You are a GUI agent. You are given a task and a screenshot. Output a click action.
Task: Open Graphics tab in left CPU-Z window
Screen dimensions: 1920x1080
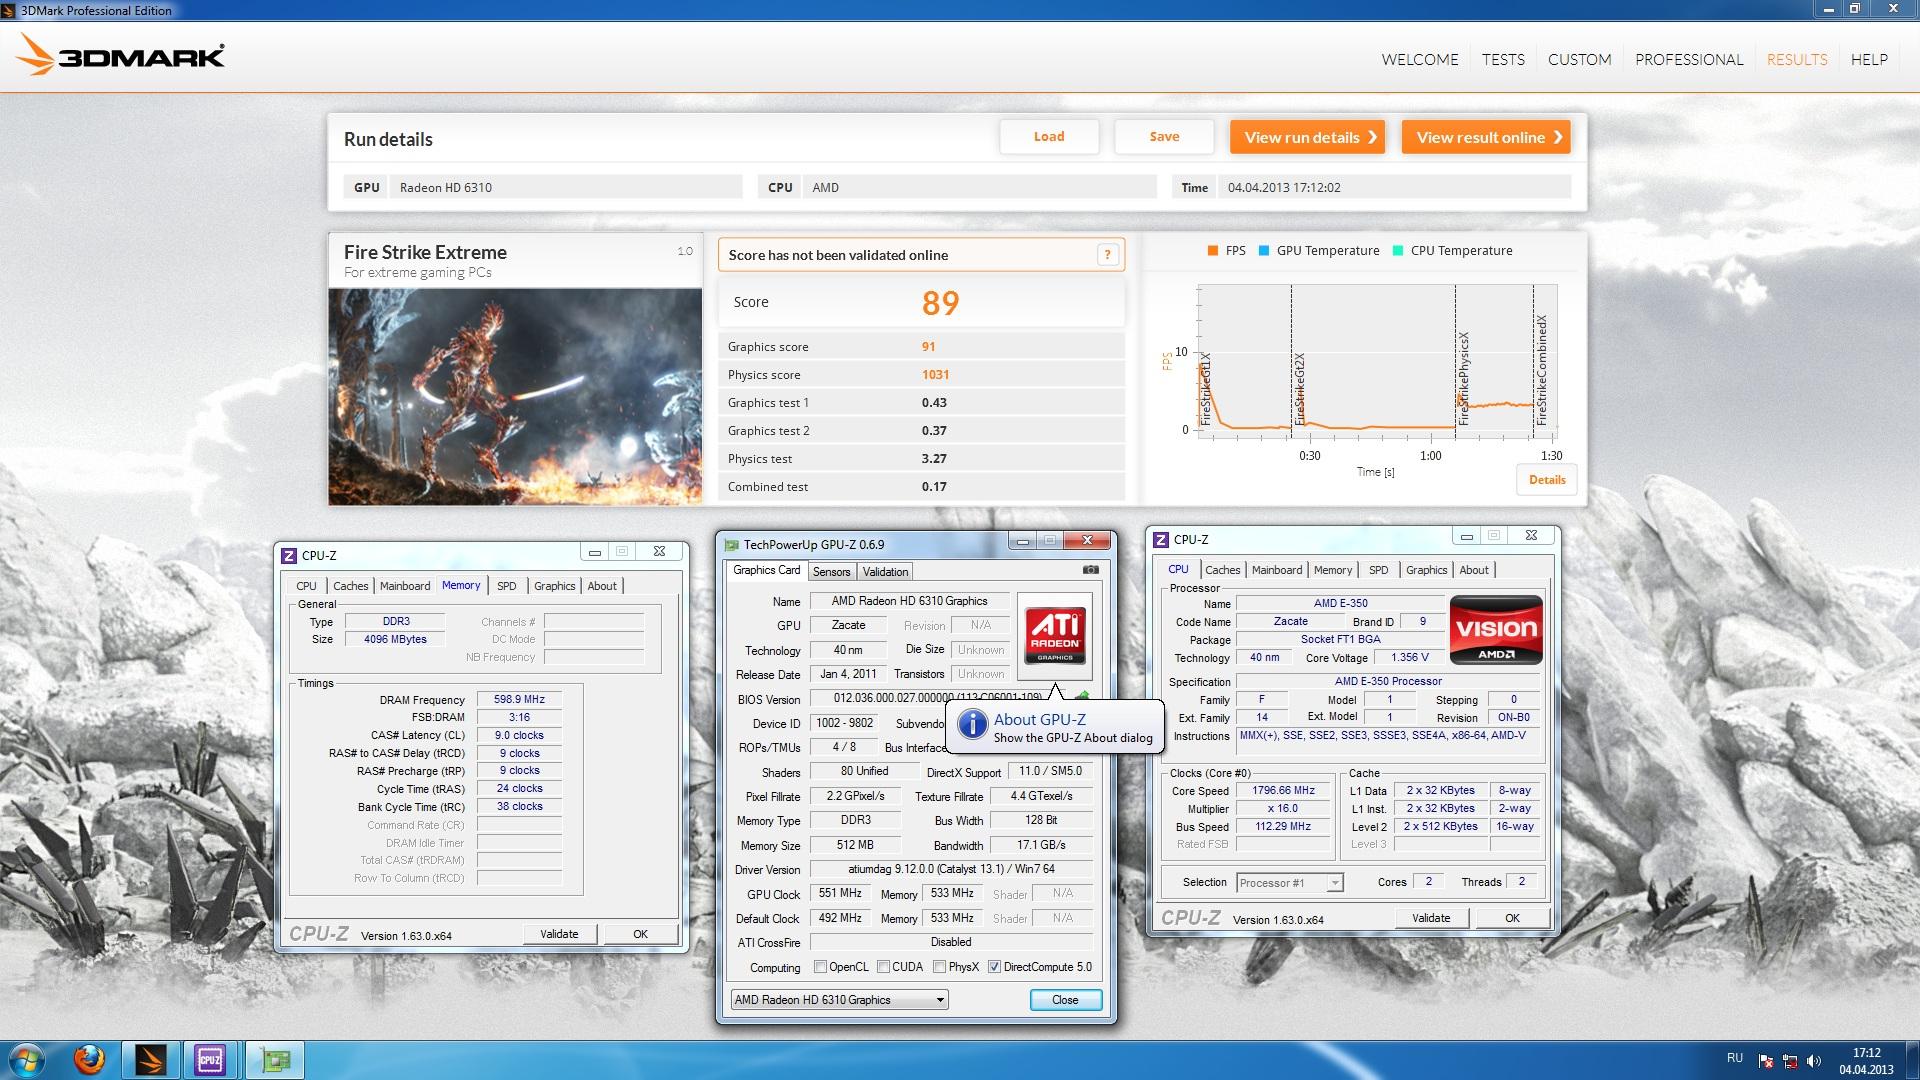554,586
